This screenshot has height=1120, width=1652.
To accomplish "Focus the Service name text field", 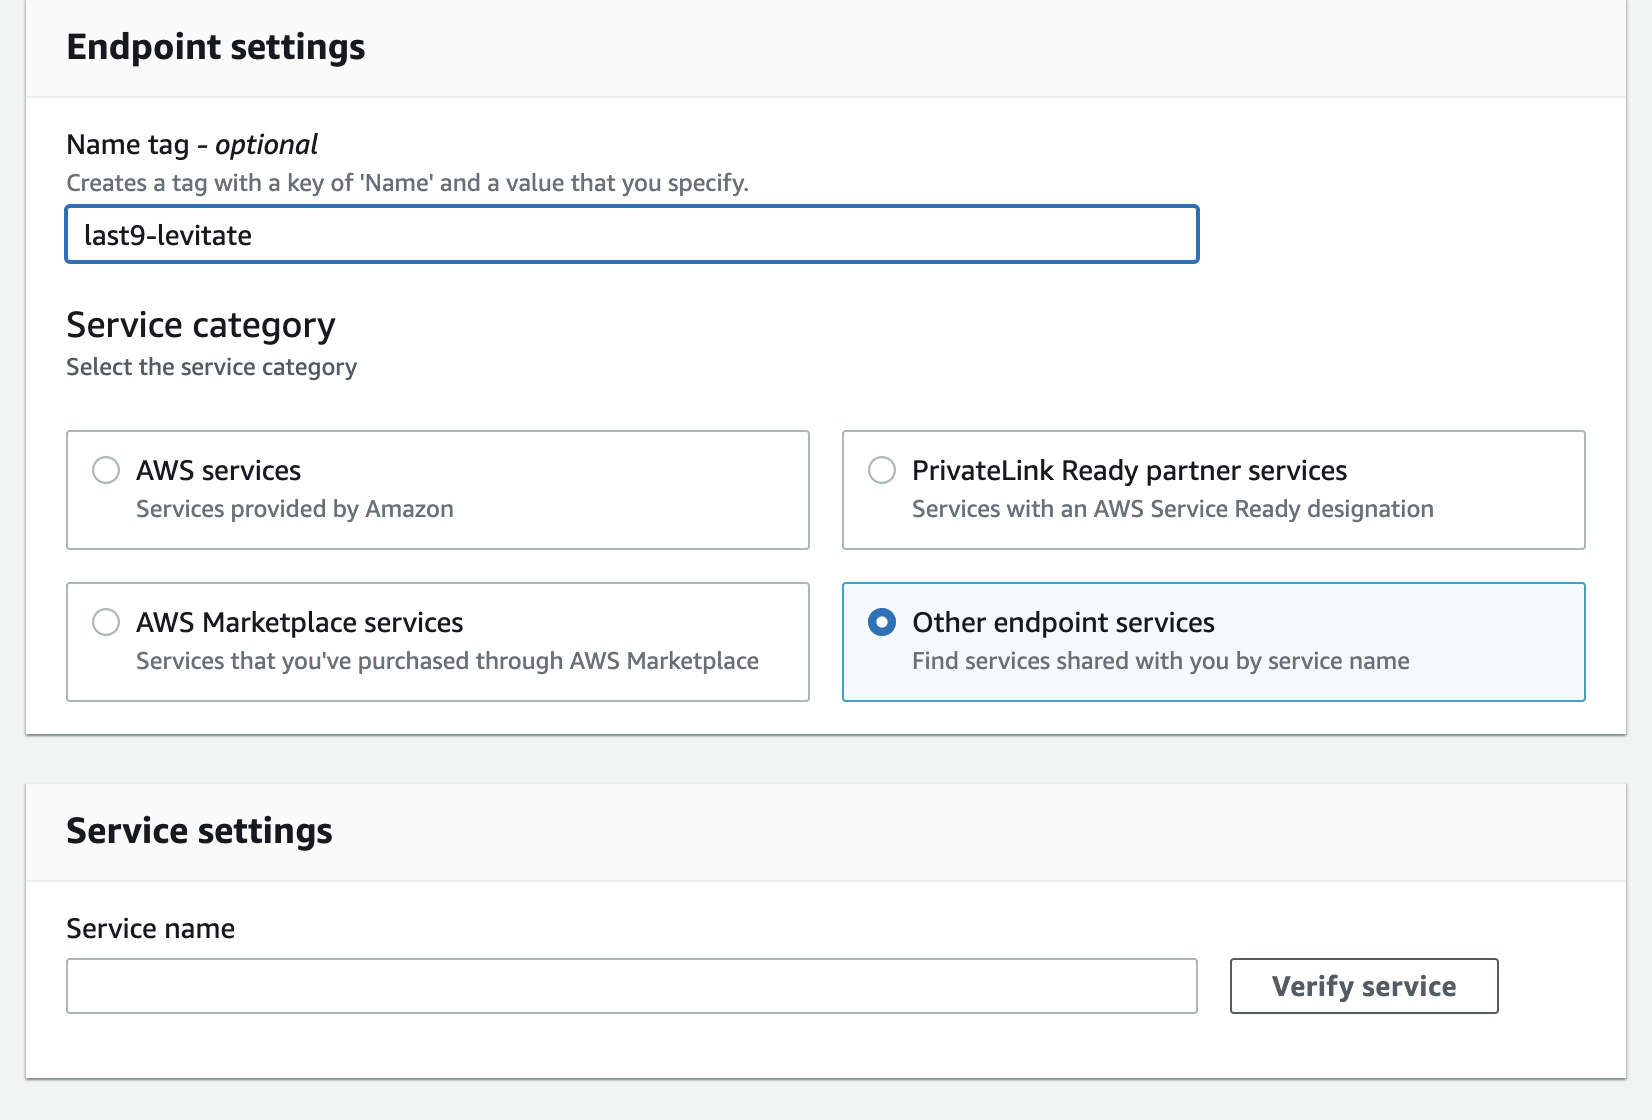I will click(631, 986).
